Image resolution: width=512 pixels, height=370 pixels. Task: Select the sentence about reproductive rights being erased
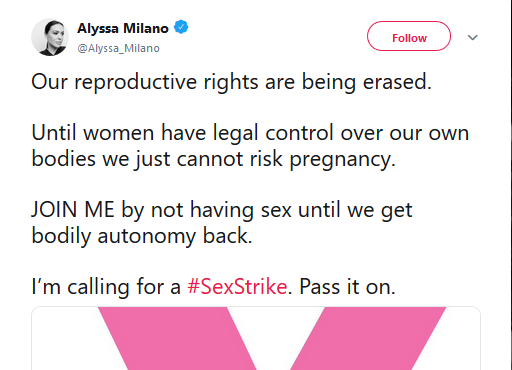[x=231, y=82]
